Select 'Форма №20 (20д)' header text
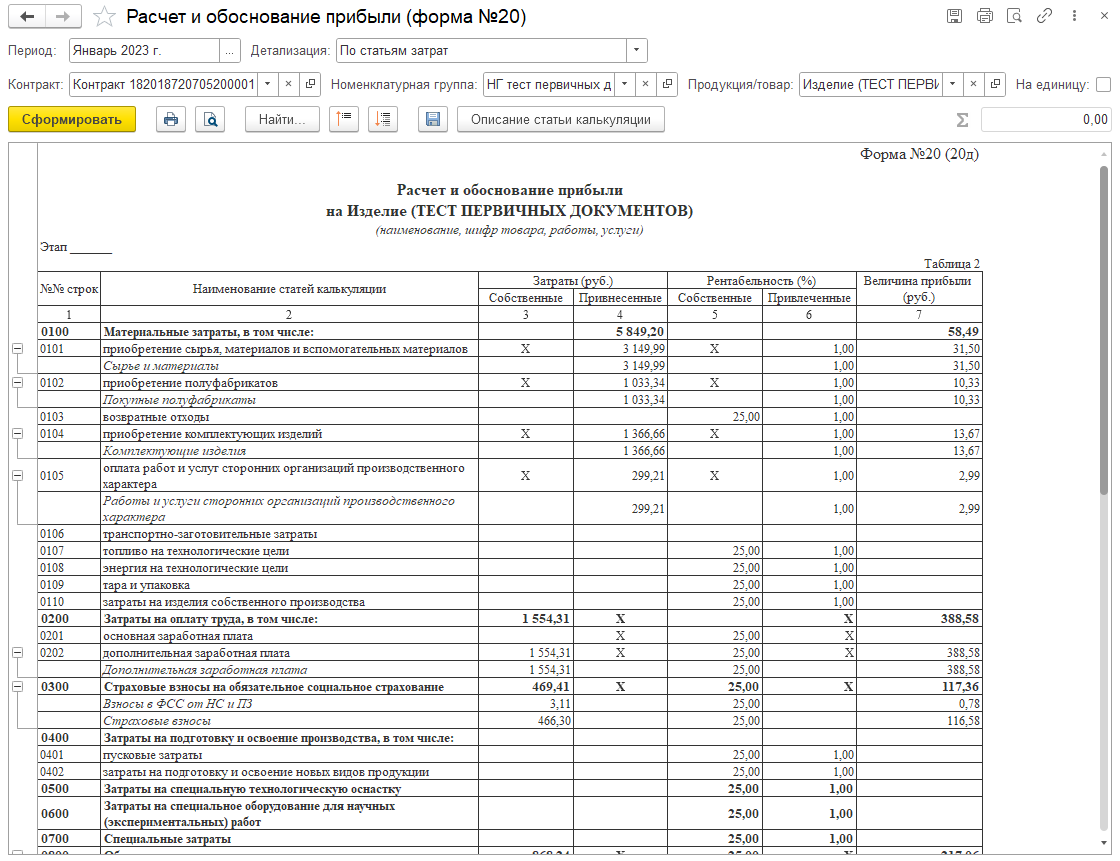 (919, 154)
